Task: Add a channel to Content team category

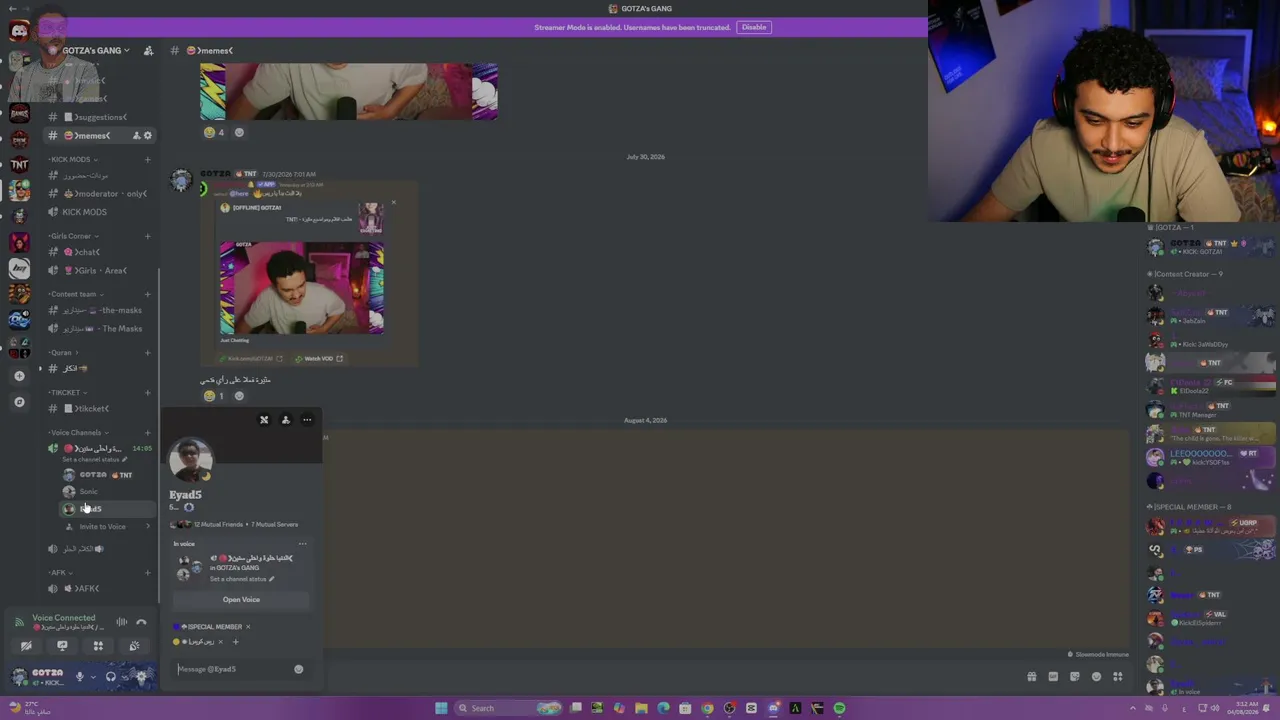Action: [147, 294]
